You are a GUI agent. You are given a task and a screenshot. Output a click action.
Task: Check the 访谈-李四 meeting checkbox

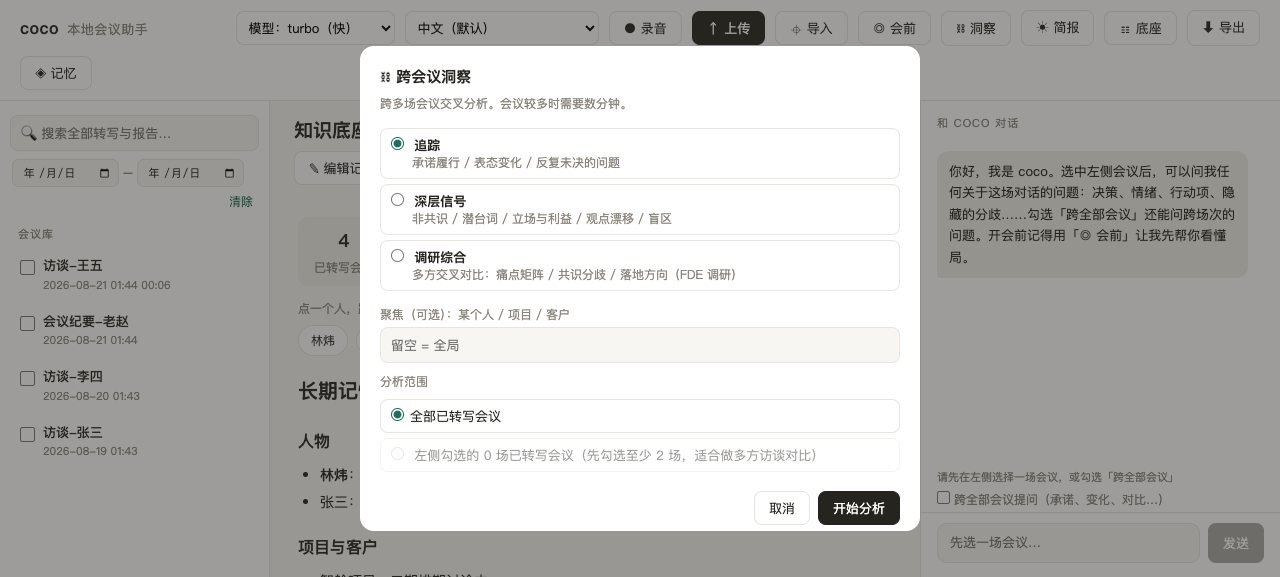tap(28, 378)
